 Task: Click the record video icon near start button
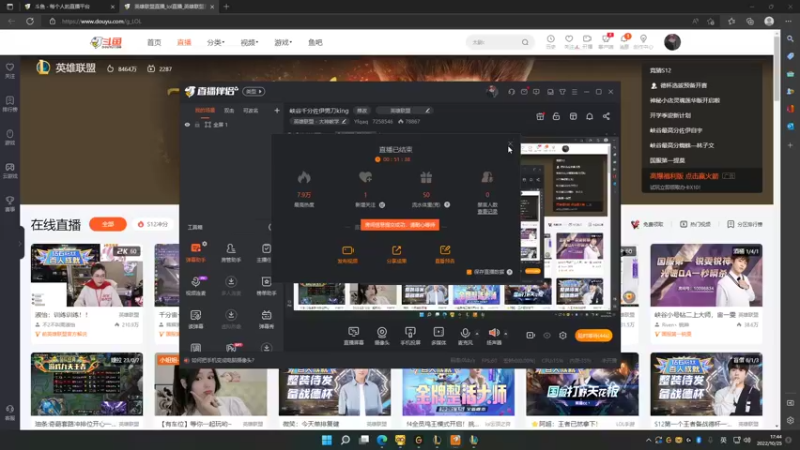click(531, 335)
